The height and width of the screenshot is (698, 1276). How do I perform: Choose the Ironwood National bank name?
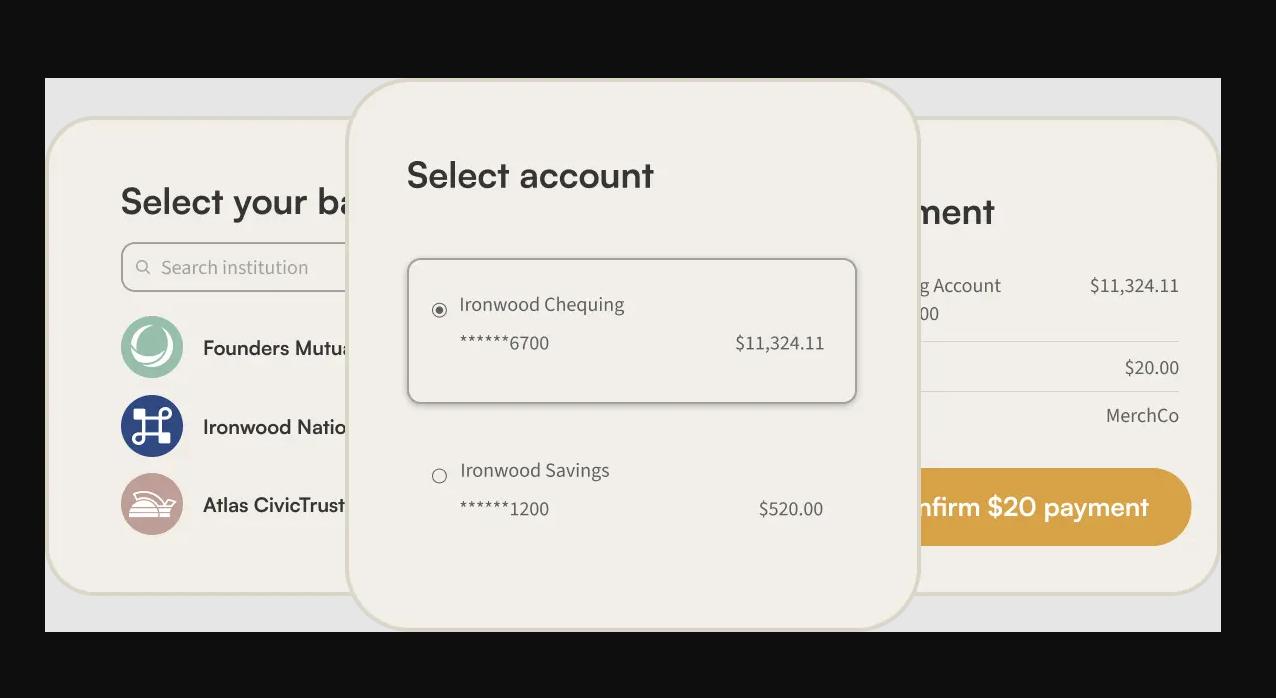(274, 427)
